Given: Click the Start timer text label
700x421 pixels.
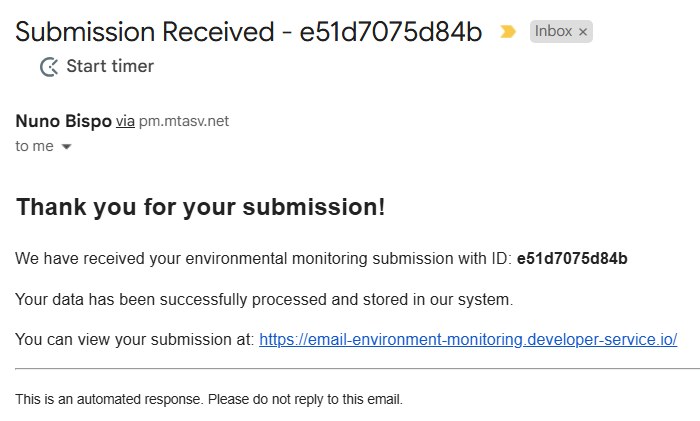Looking at the screenshot, I should (110, 66).
